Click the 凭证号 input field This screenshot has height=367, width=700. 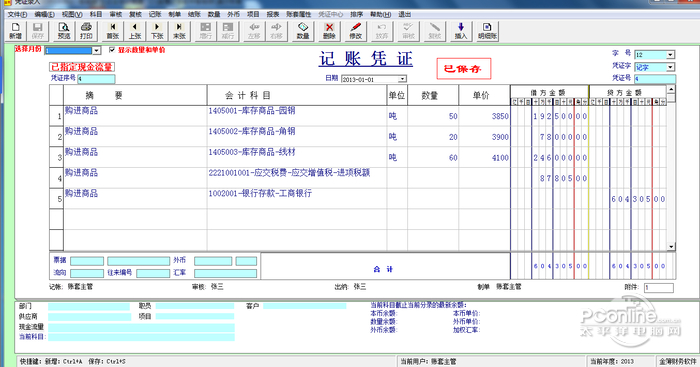click(x=654, y=79)
